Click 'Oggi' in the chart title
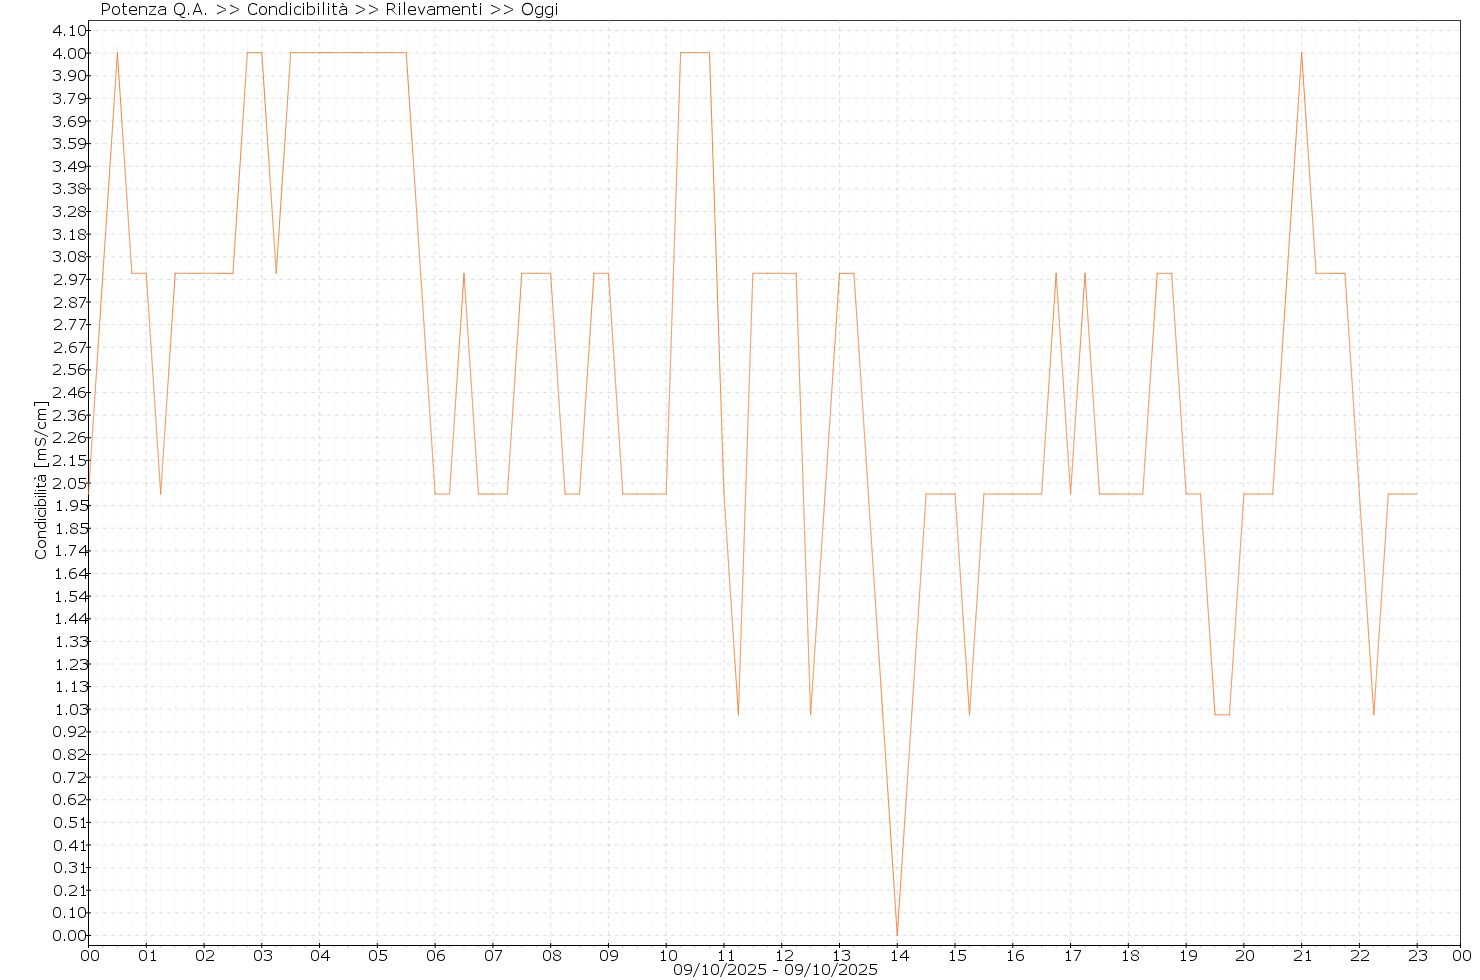The width and height of the screenshot is (1480, 980). coord(539,10)
